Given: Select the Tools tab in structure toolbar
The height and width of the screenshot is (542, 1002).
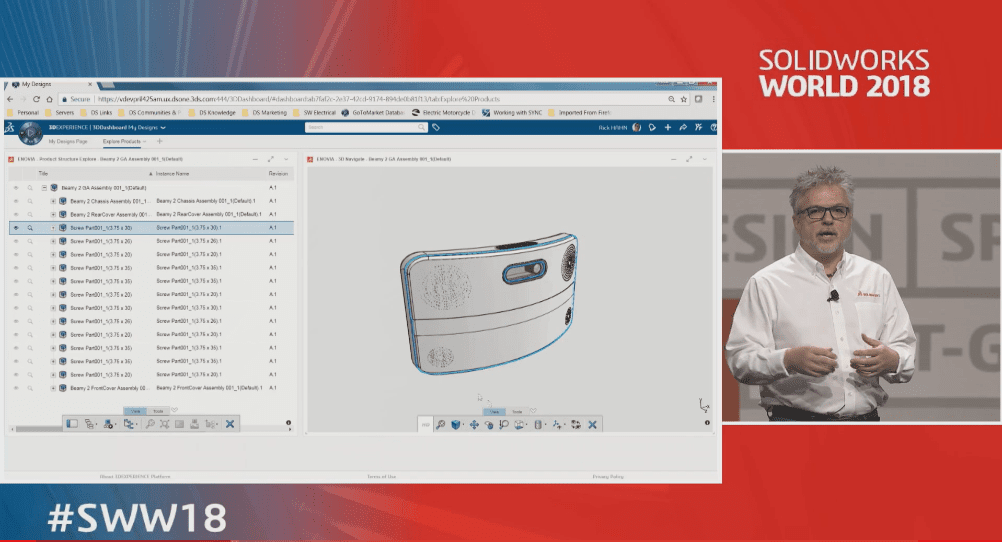Looking at the screenshot, I should click(158, 411).
